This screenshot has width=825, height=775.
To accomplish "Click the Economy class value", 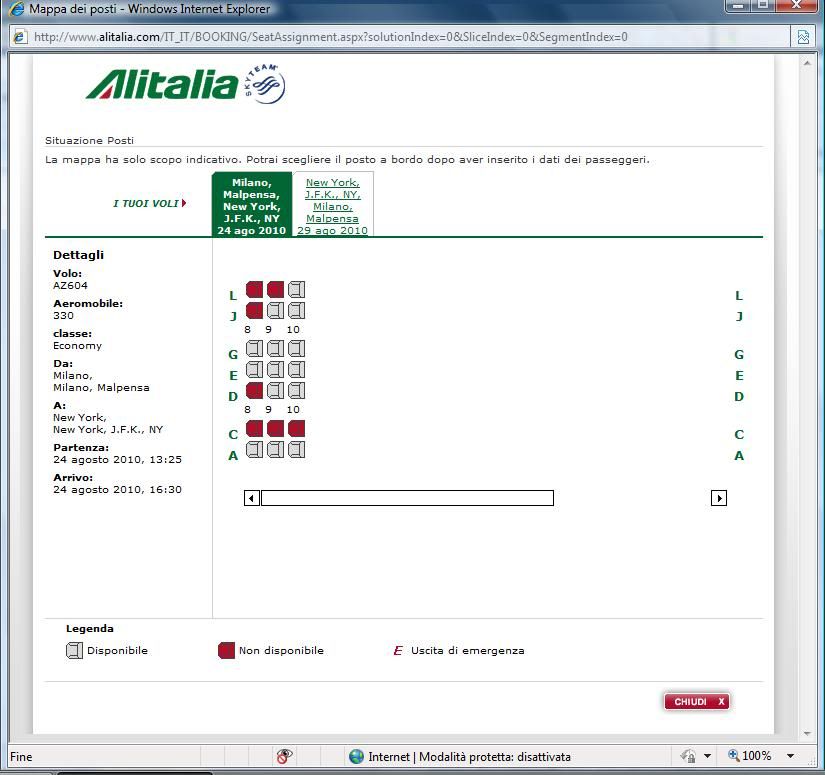I will (77, 346).
